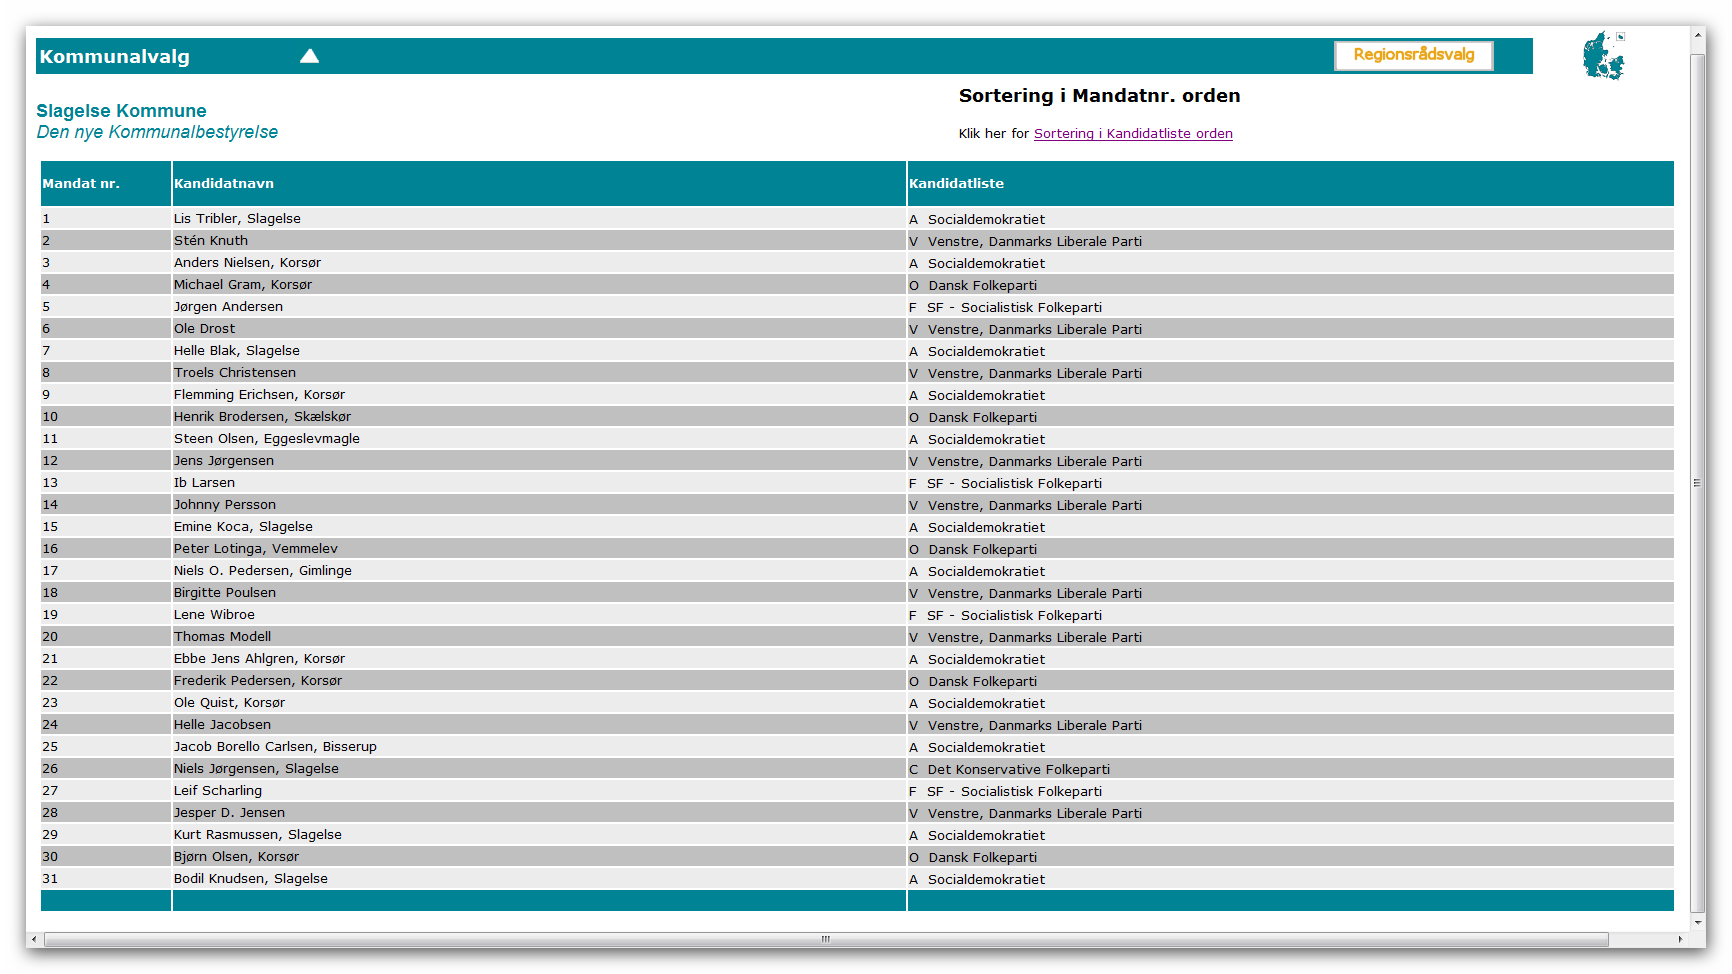Click the Kandidatliste column header
The width and height of the screenshot is (1732, 974).
956,184
